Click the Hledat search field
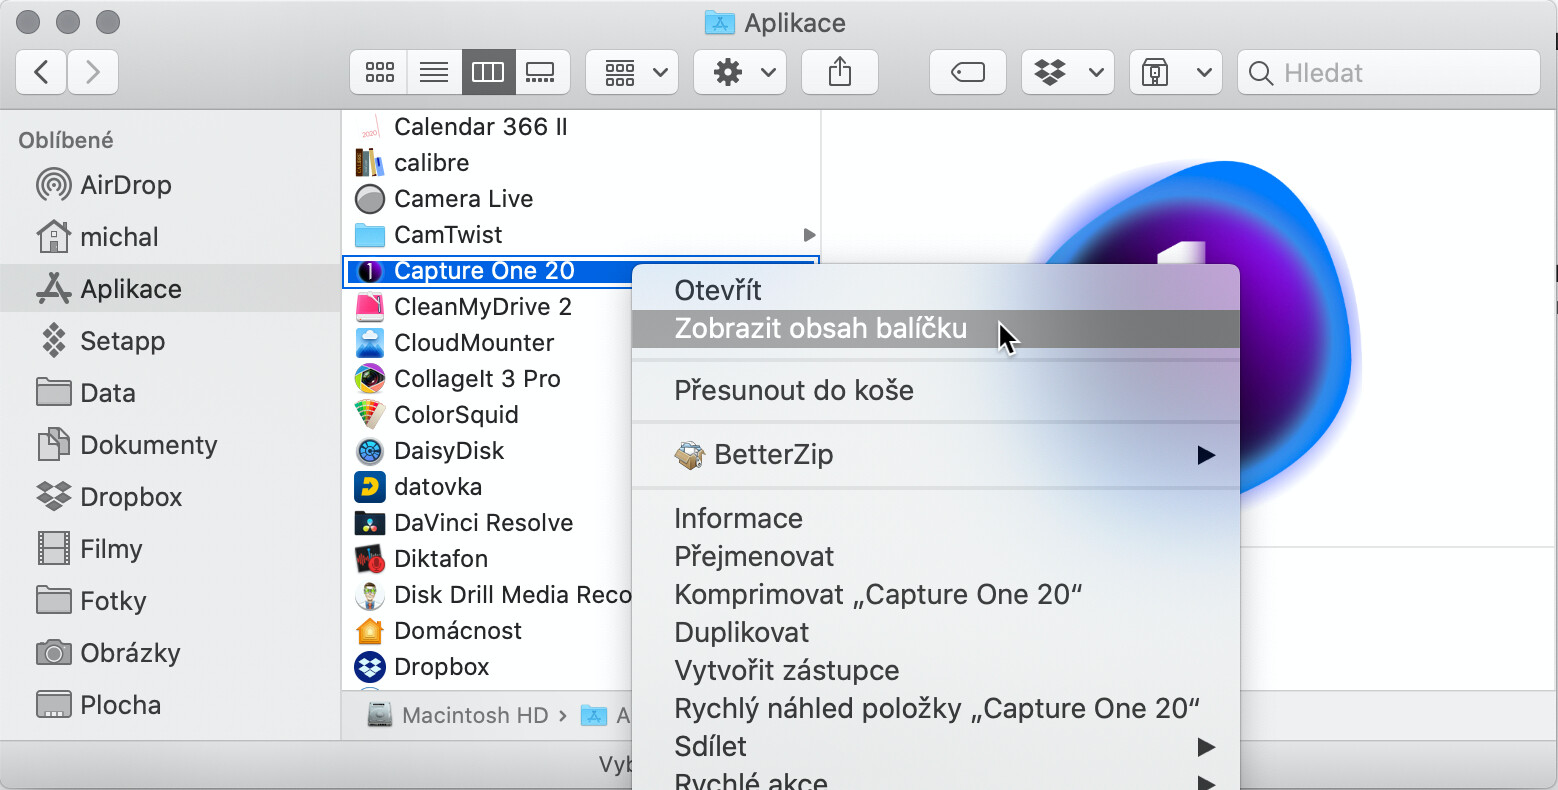The width and height of the screenshot is (1558, 790). tap(1389, 72)
